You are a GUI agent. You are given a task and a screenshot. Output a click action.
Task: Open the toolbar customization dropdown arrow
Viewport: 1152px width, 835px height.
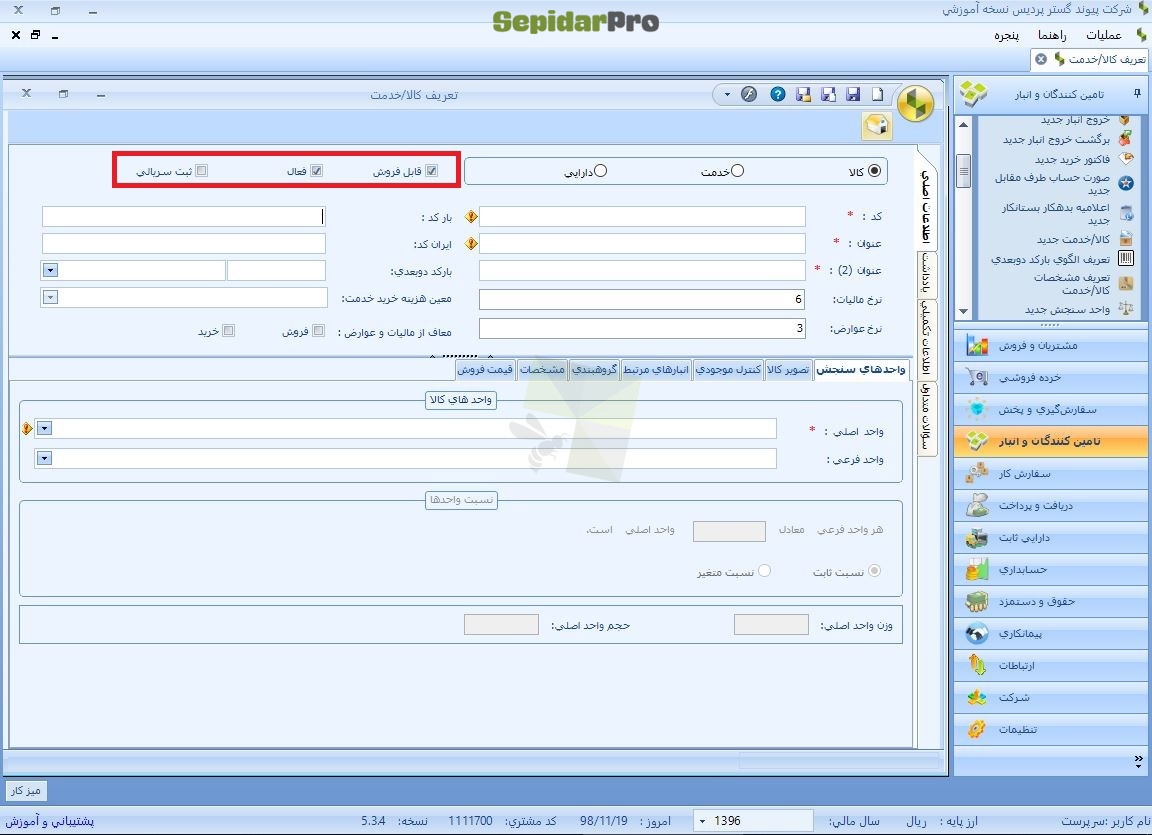(727, 94)
